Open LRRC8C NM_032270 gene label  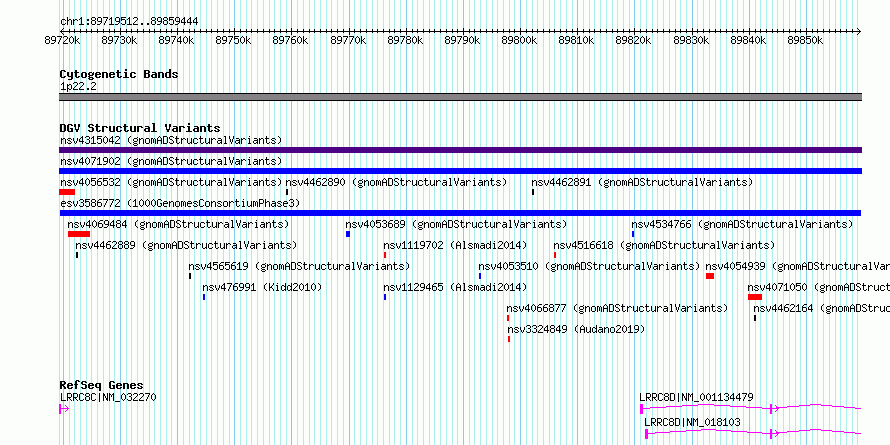pyautogui.click(x=108, y=397)
